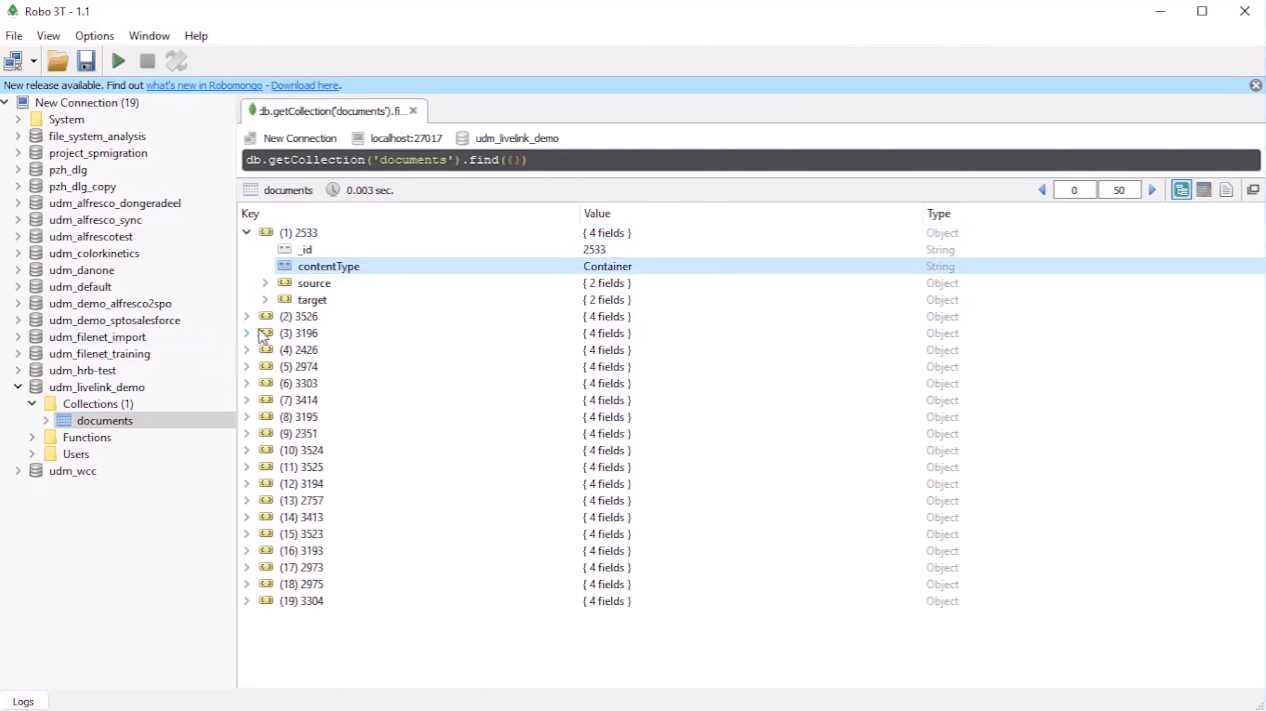Screen dimensions: 1266x711
Task: Select the udm_danone database in tree
Action: pyautogui.click(x=82, y=270)
